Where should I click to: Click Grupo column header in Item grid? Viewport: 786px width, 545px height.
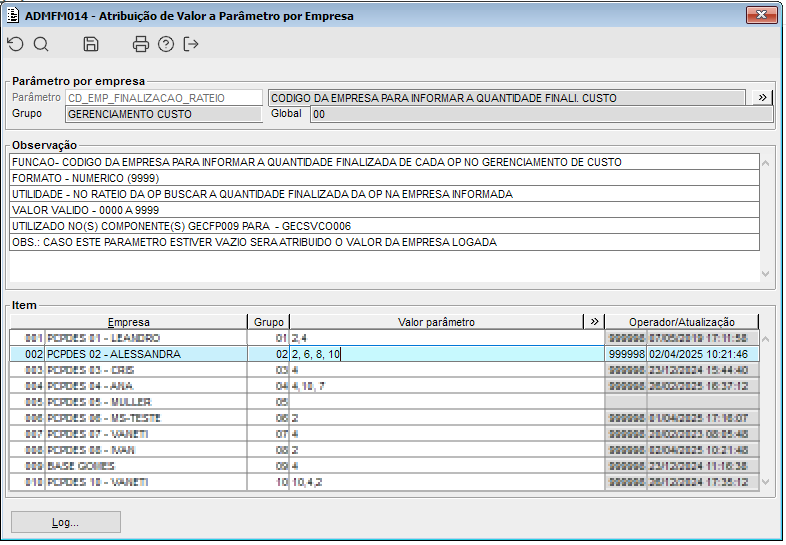click(269, 322)
